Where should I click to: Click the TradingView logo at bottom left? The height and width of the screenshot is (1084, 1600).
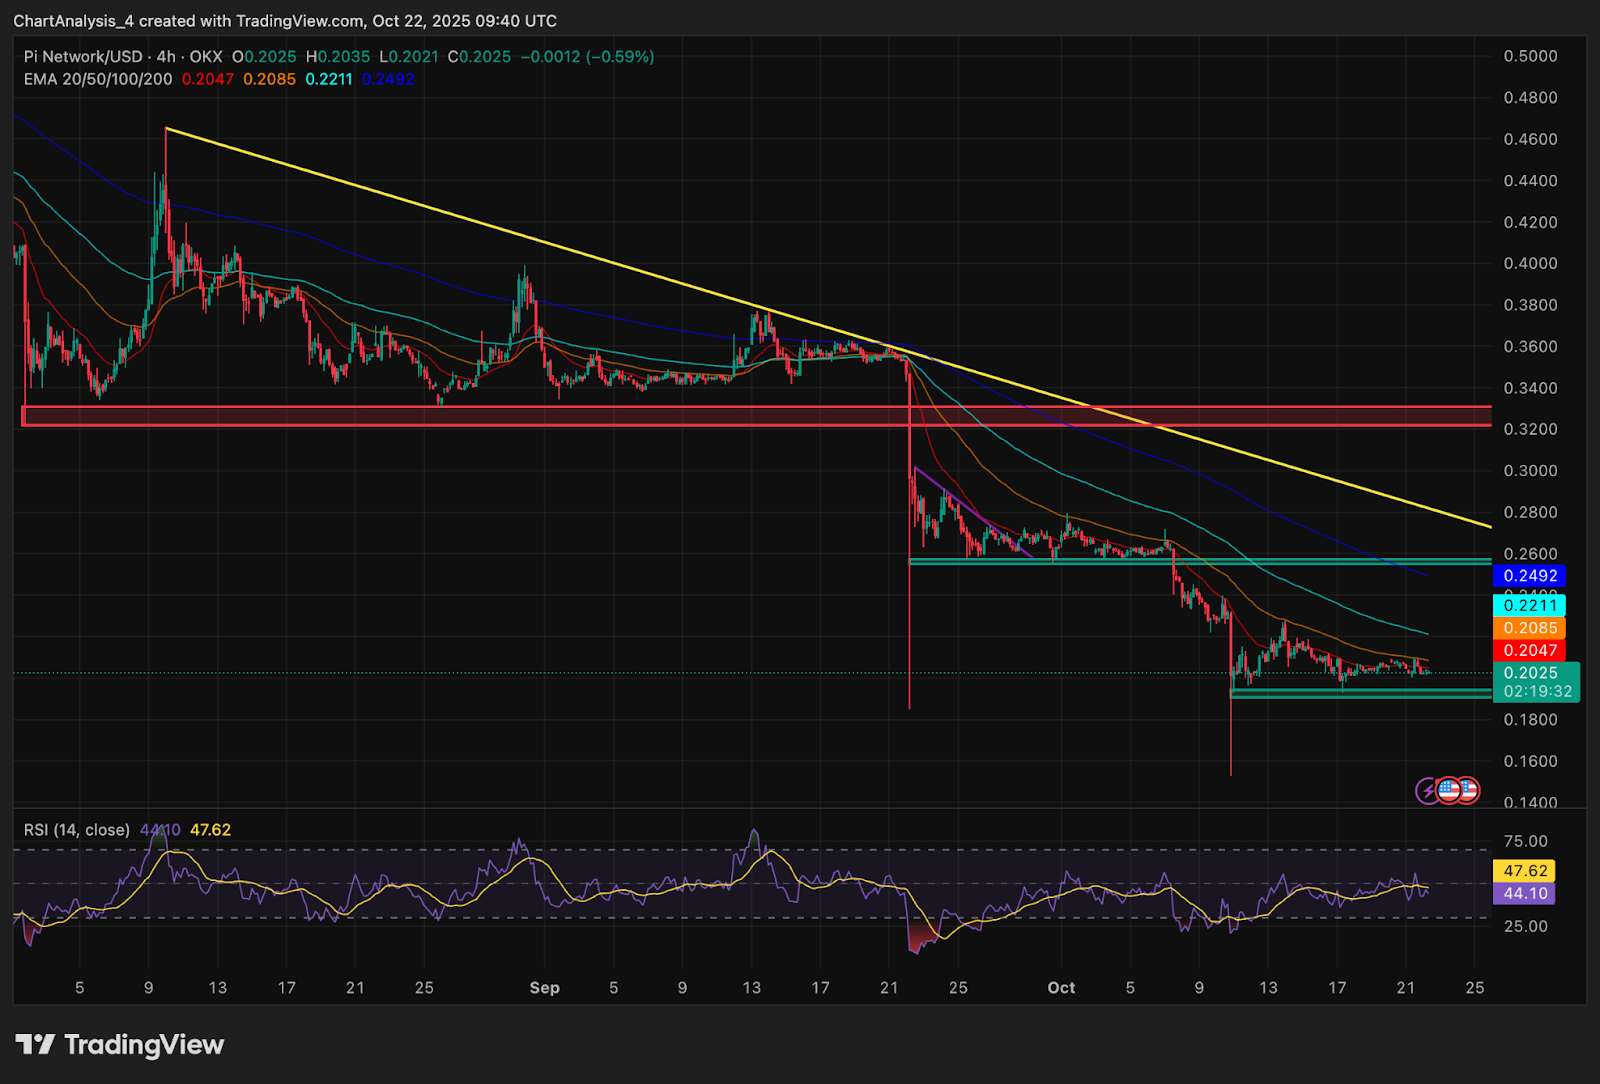[120, 1045]
